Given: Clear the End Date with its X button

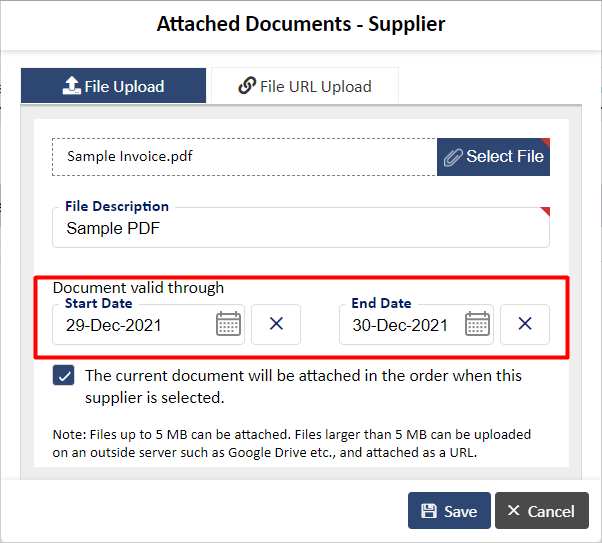Looking at the screenshot, I should (x=525, y=324).
